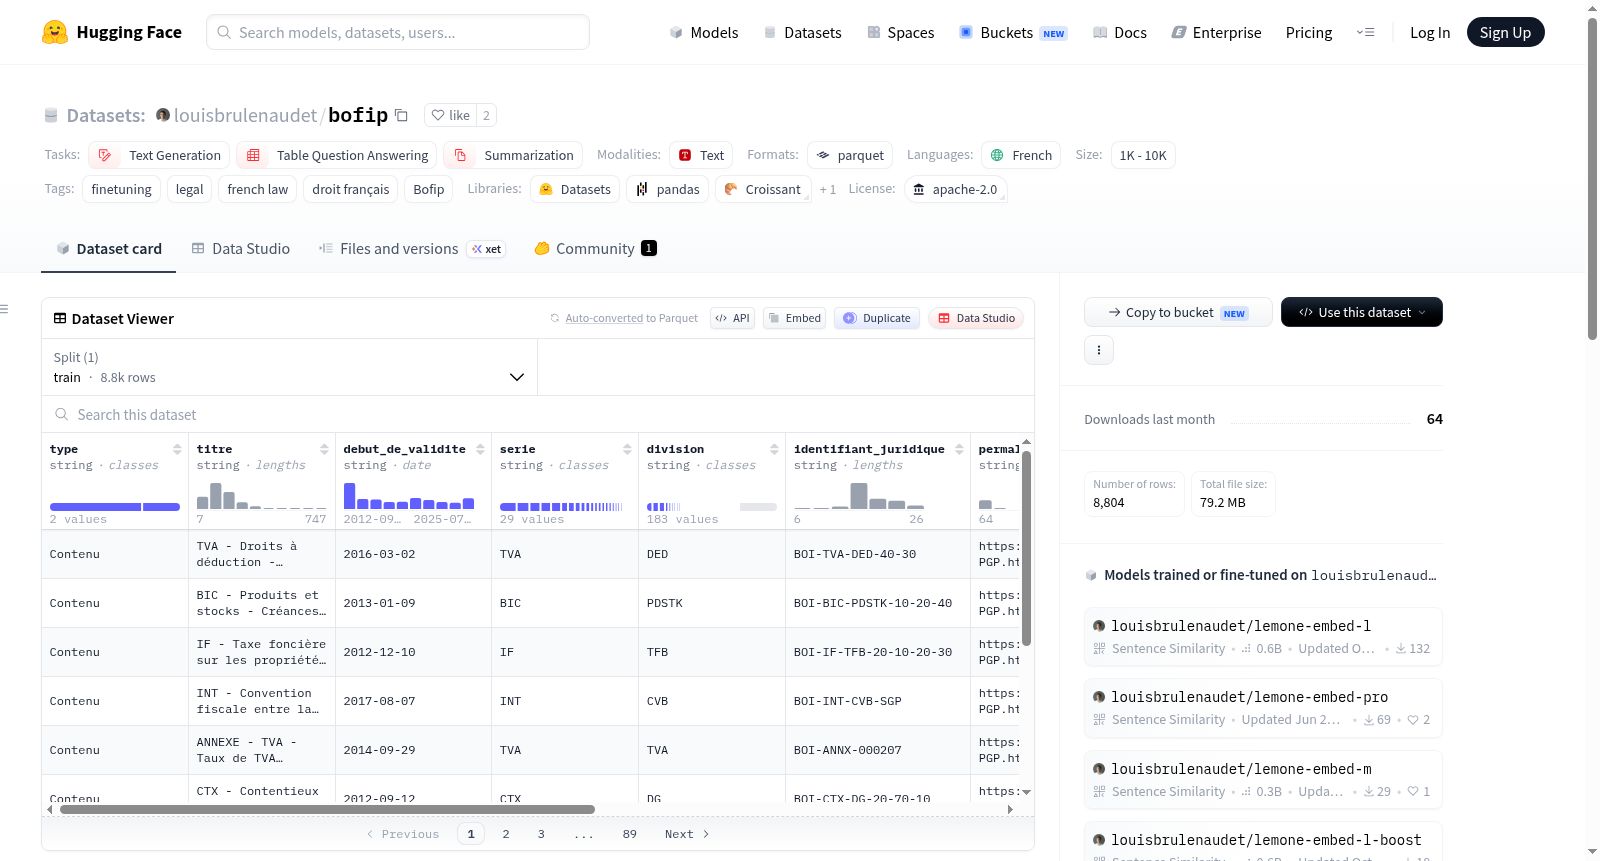
Task: Click the French language tag
Action: (1021, 155)
